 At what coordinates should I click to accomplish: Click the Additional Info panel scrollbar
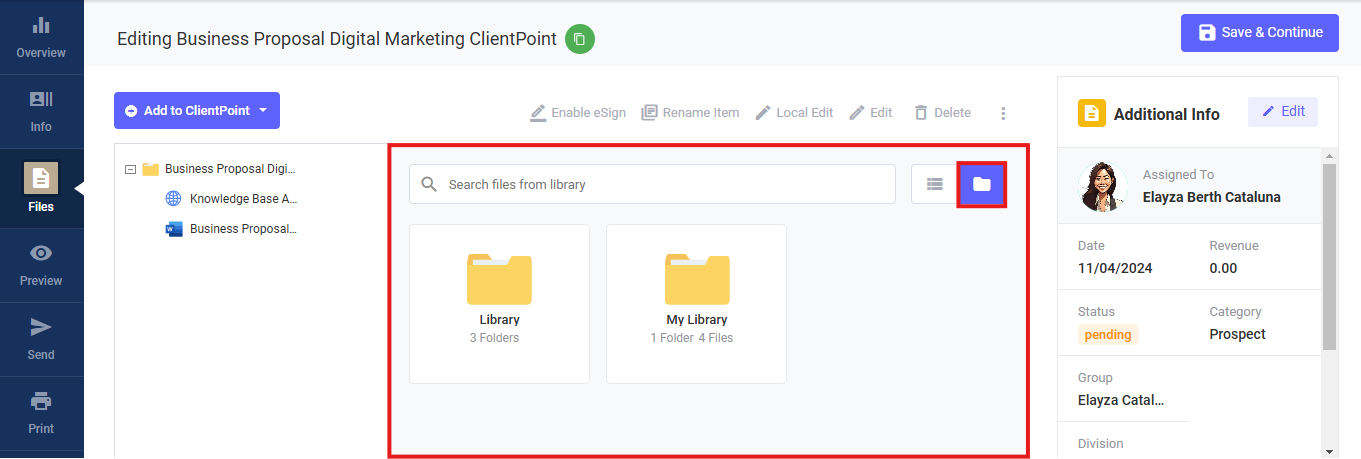pos(1329,257)
